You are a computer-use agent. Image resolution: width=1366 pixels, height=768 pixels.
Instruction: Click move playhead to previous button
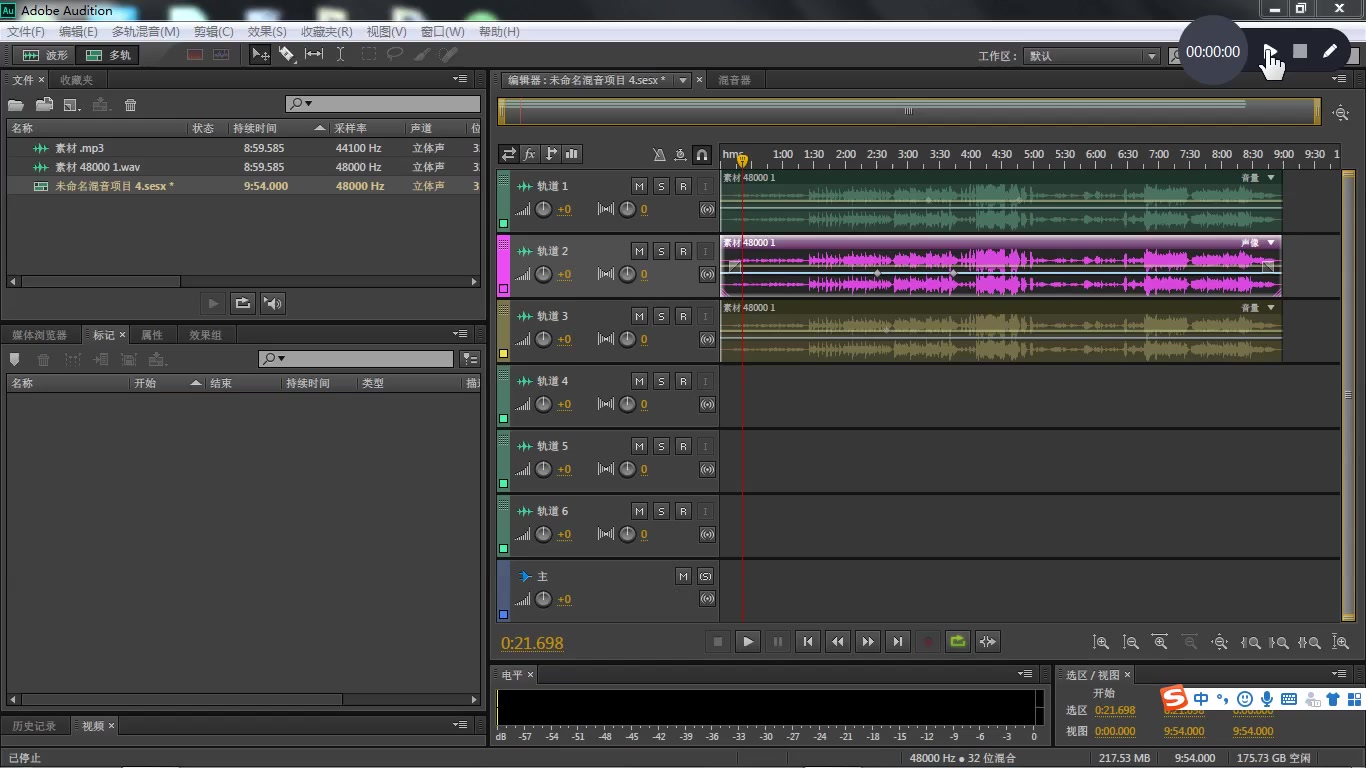[x=807, y=642]
